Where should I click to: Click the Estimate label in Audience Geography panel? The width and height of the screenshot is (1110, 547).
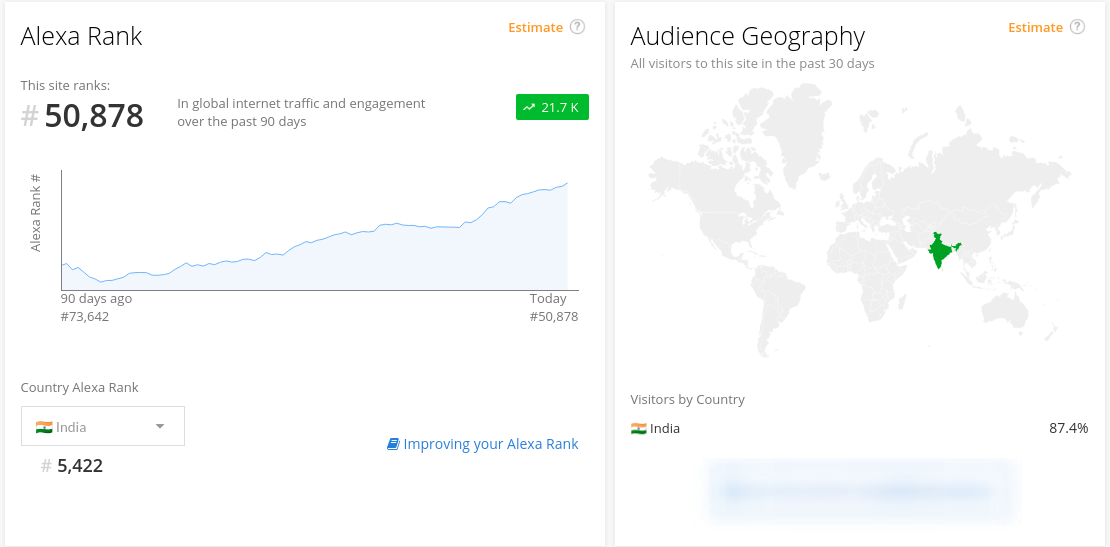pos(1035,28)
